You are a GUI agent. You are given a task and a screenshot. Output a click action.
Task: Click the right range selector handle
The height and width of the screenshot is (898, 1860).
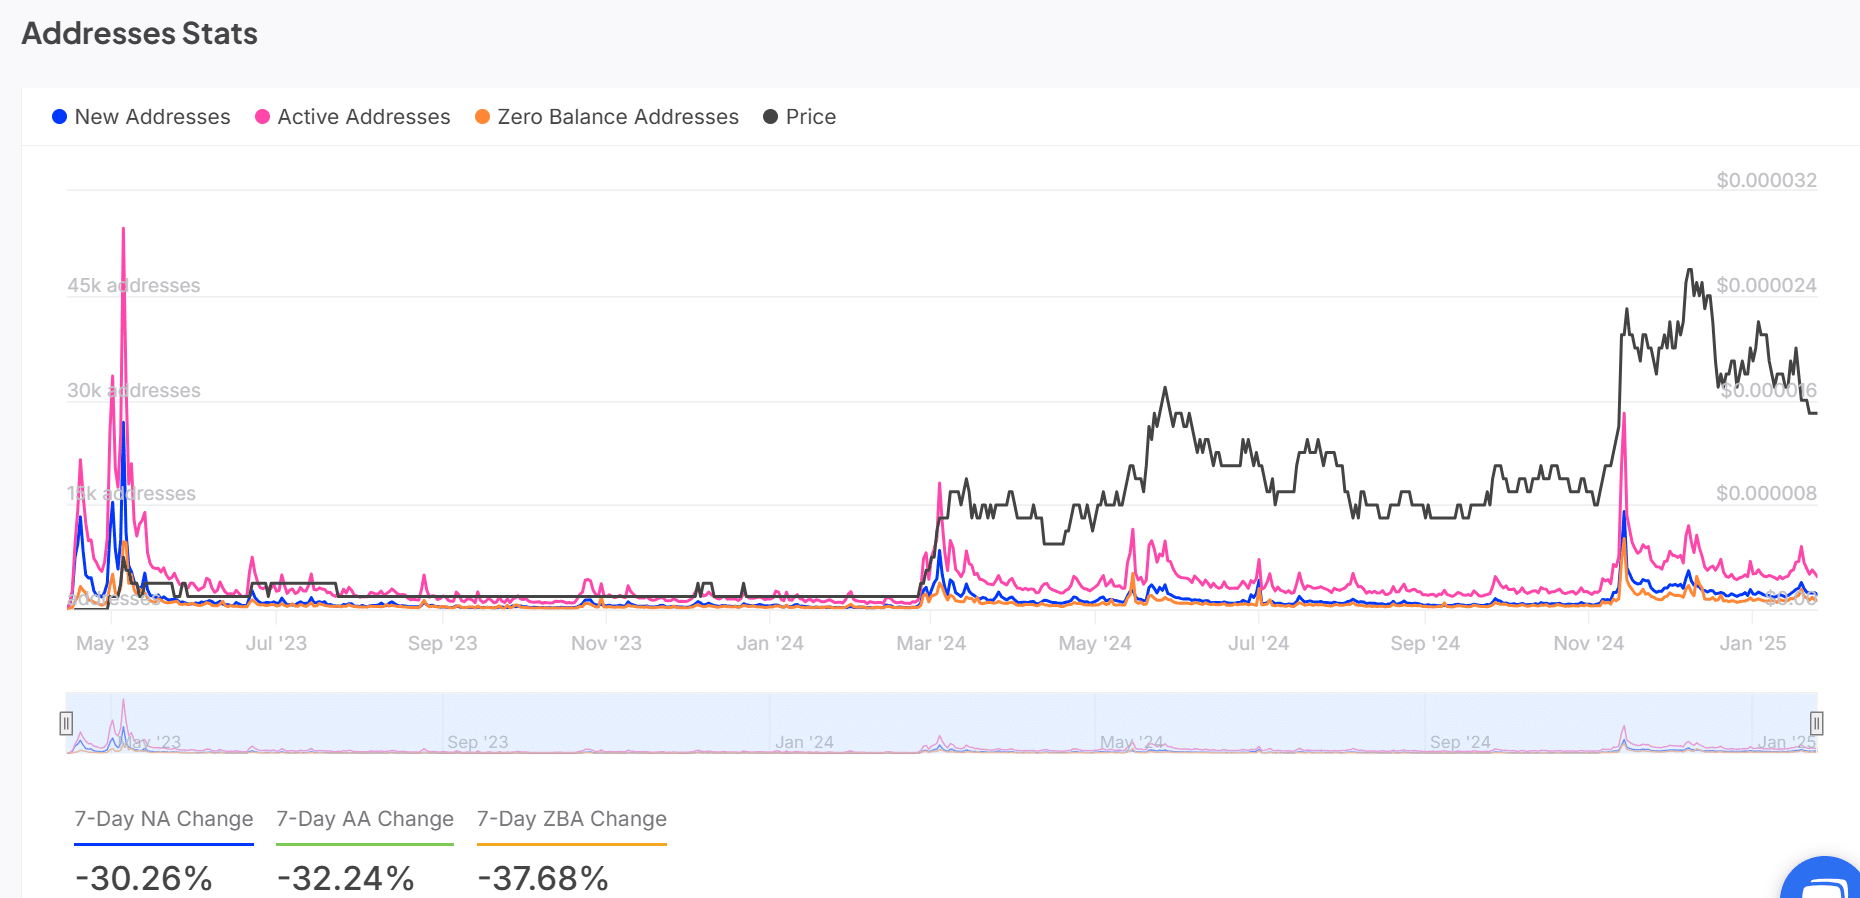pyautogui.click(x=1816, y=723)
